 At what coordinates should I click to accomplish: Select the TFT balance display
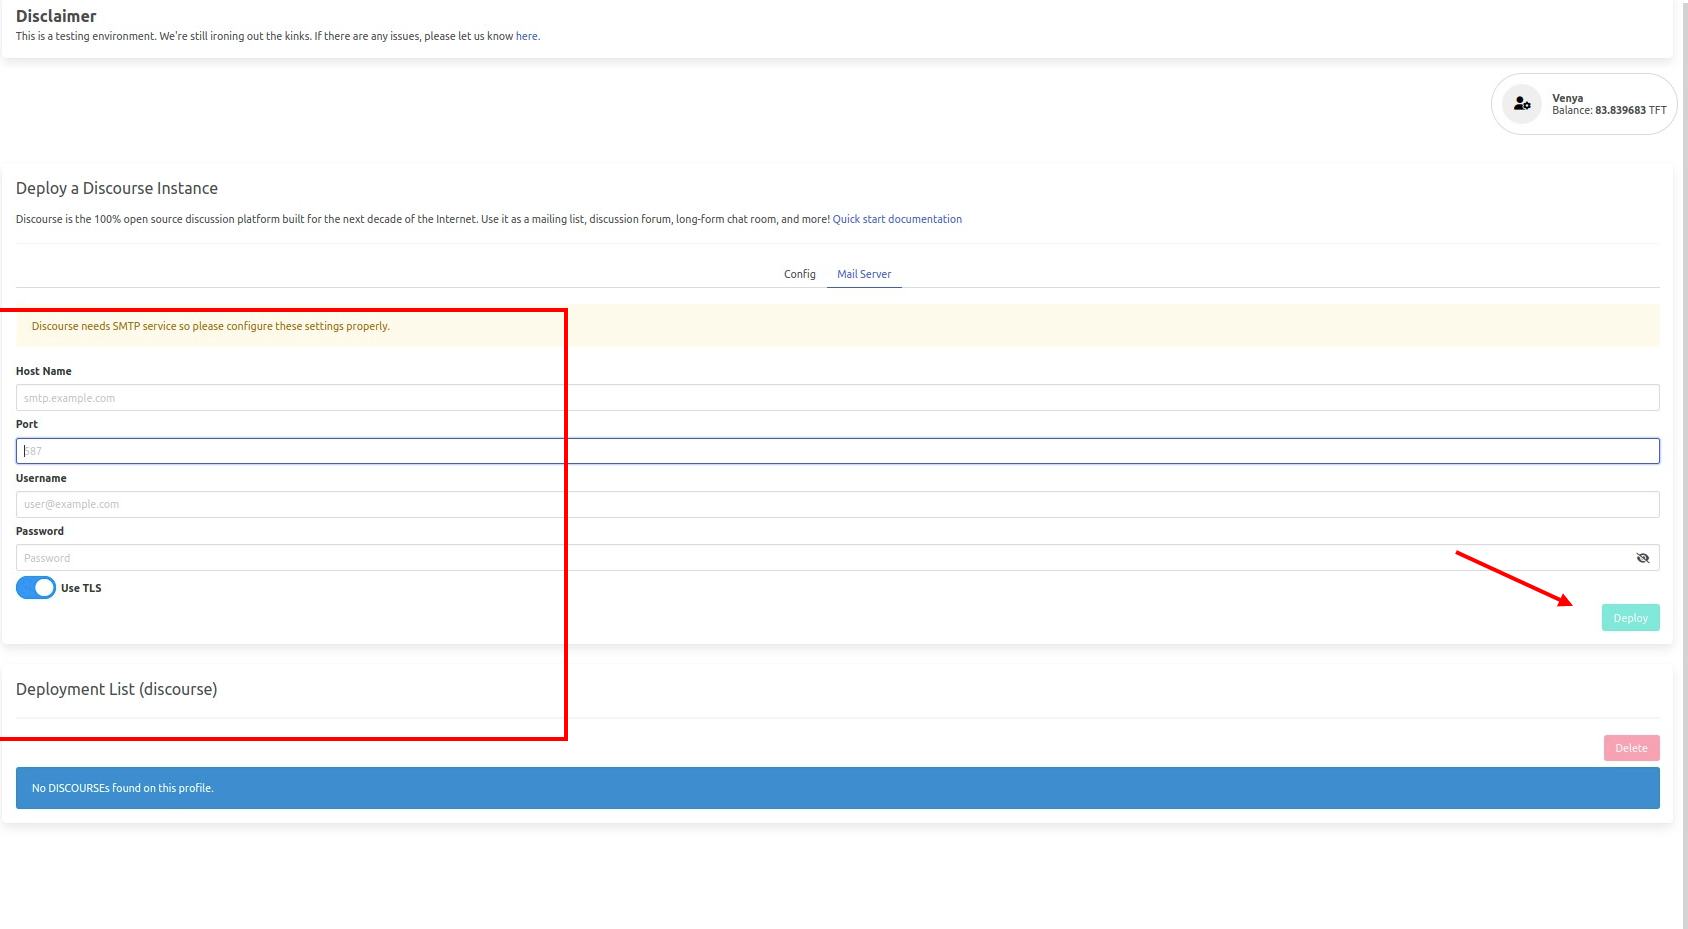pyautogui.click(x=1607, y=110)
